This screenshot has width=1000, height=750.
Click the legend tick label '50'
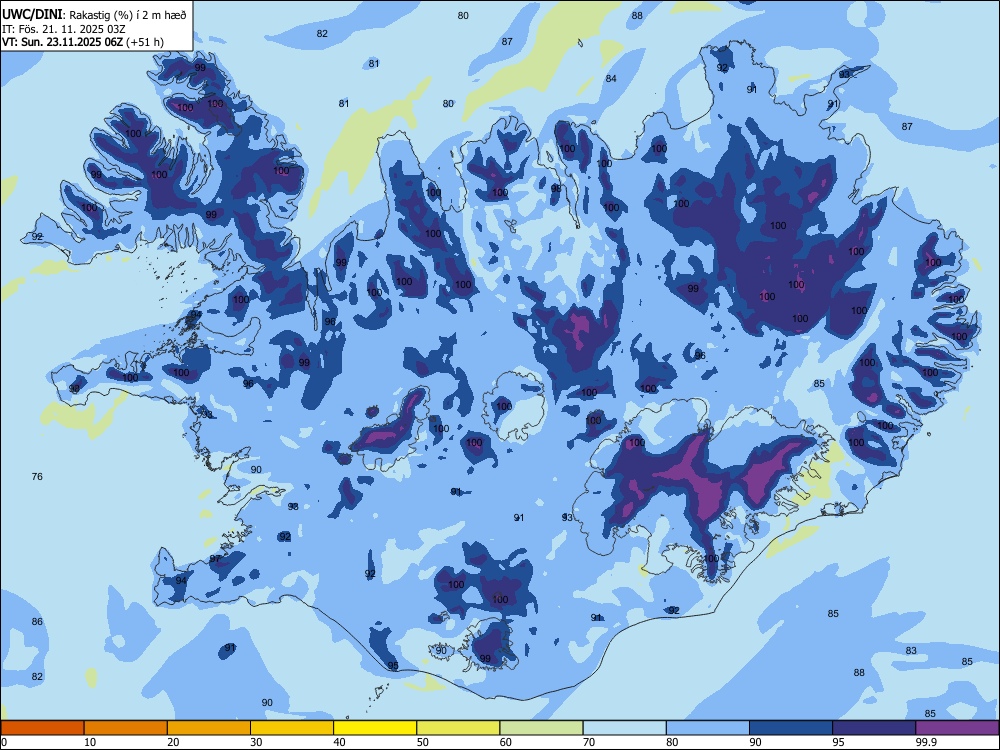click(423, 742)
